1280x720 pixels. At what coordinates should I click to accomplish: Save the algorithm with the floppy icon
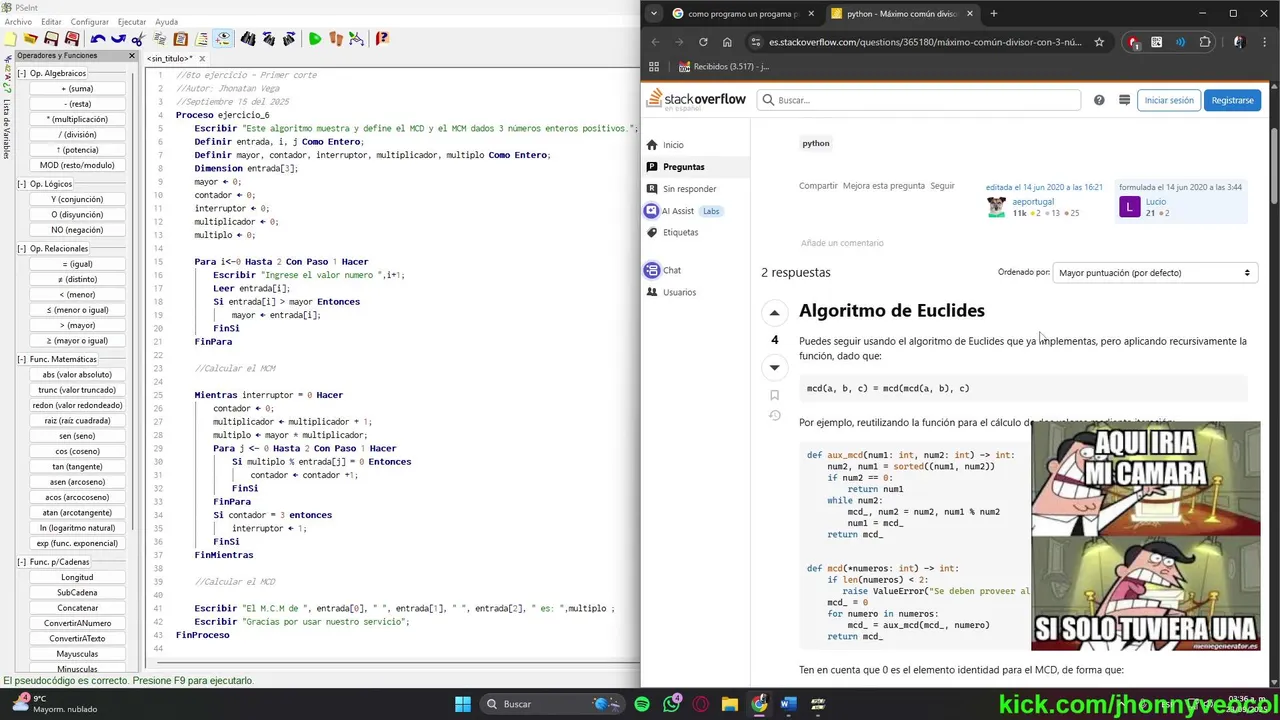(x=51, y=39)
